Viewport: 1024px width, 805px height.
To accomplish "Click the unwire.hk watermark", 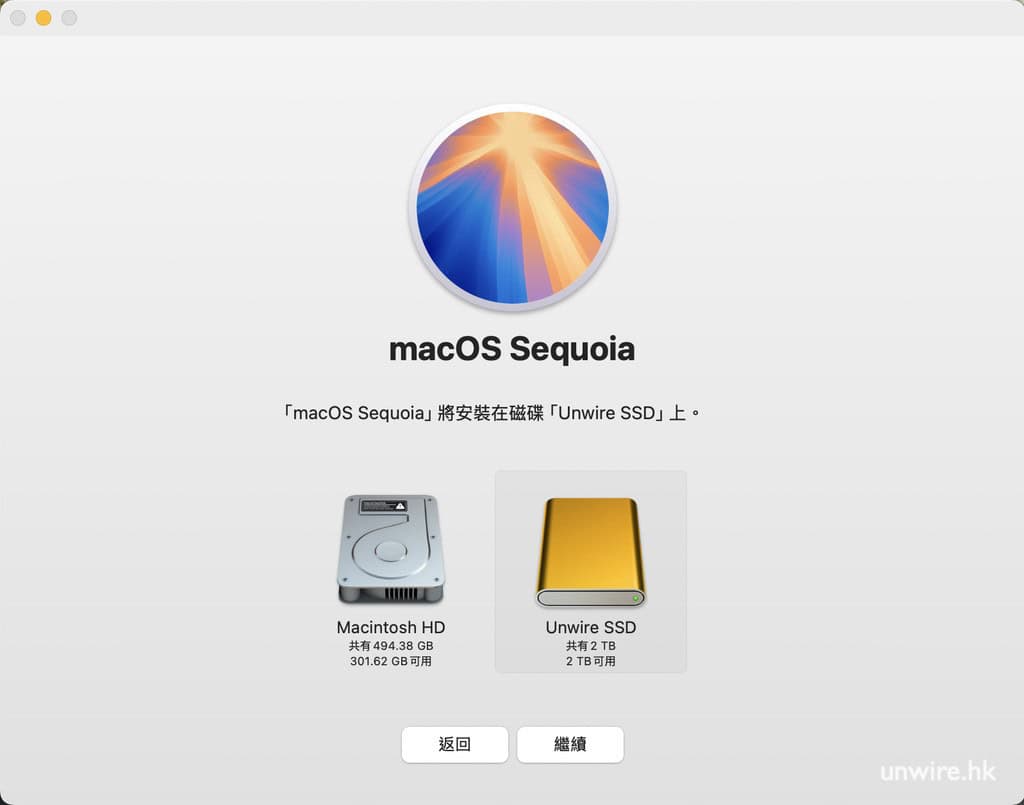I will click(x=938, y=771).
